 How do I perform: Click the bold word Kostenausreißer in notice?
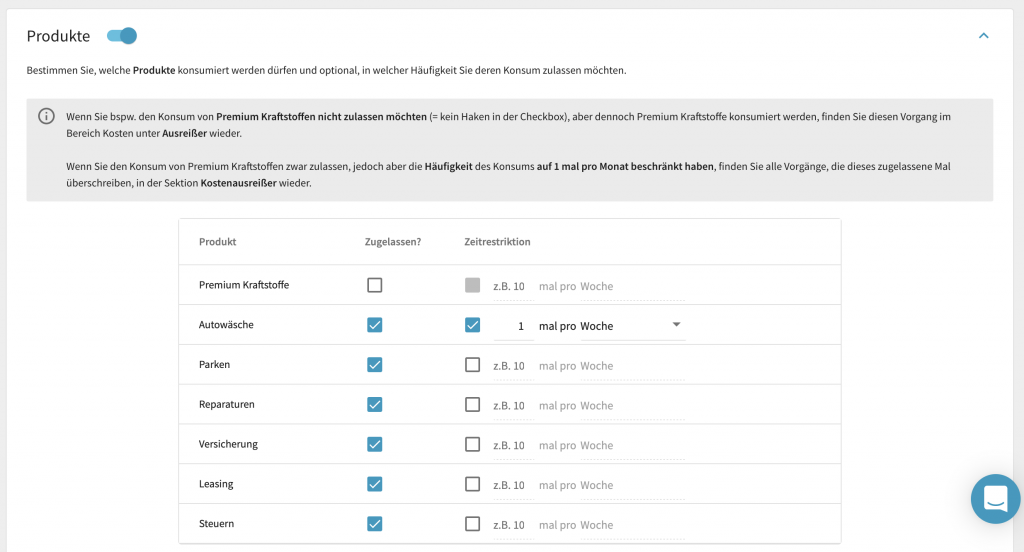(x=238, y=183)
